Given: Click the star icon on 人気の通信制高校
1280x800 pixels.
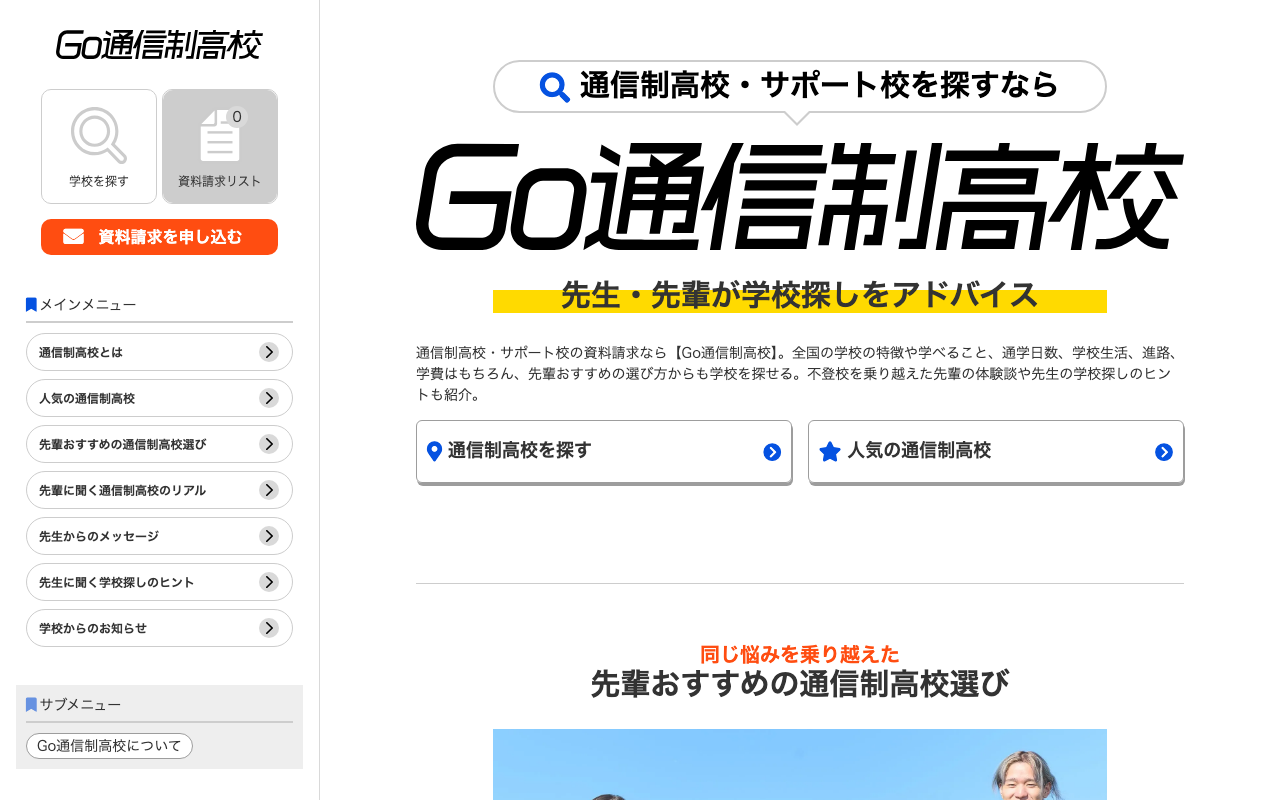Looking at the screenshot, I should (x=829, y=450).
